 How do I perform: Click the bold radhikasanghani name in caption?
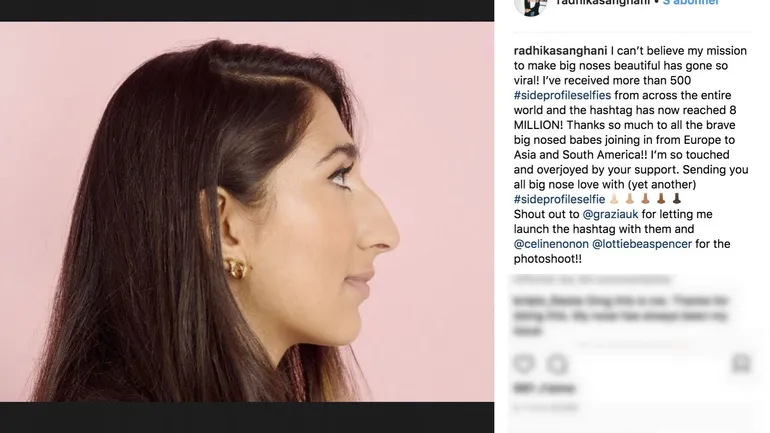[x=560, y=51]
